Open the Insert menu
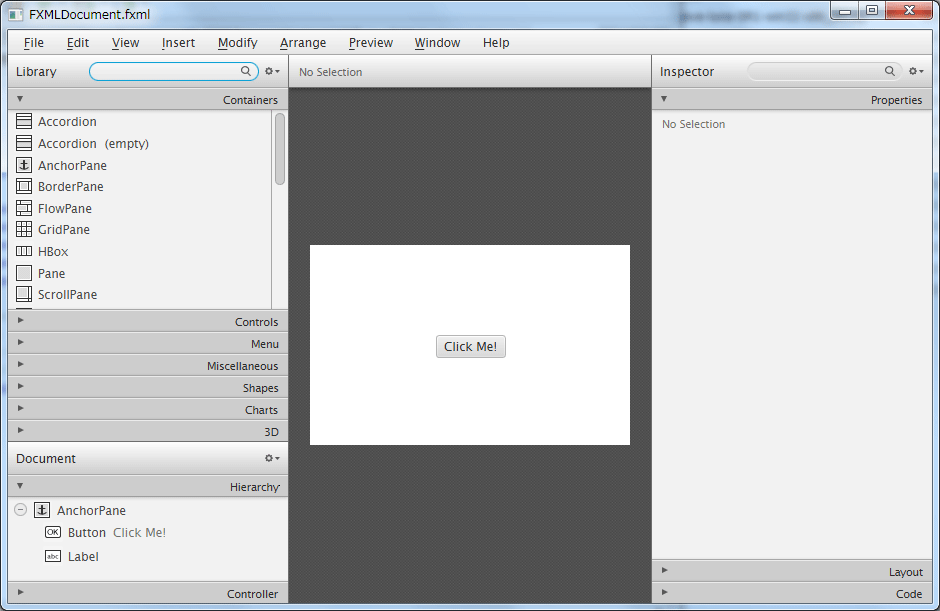The image size is (940, 611). click(178, 43)
